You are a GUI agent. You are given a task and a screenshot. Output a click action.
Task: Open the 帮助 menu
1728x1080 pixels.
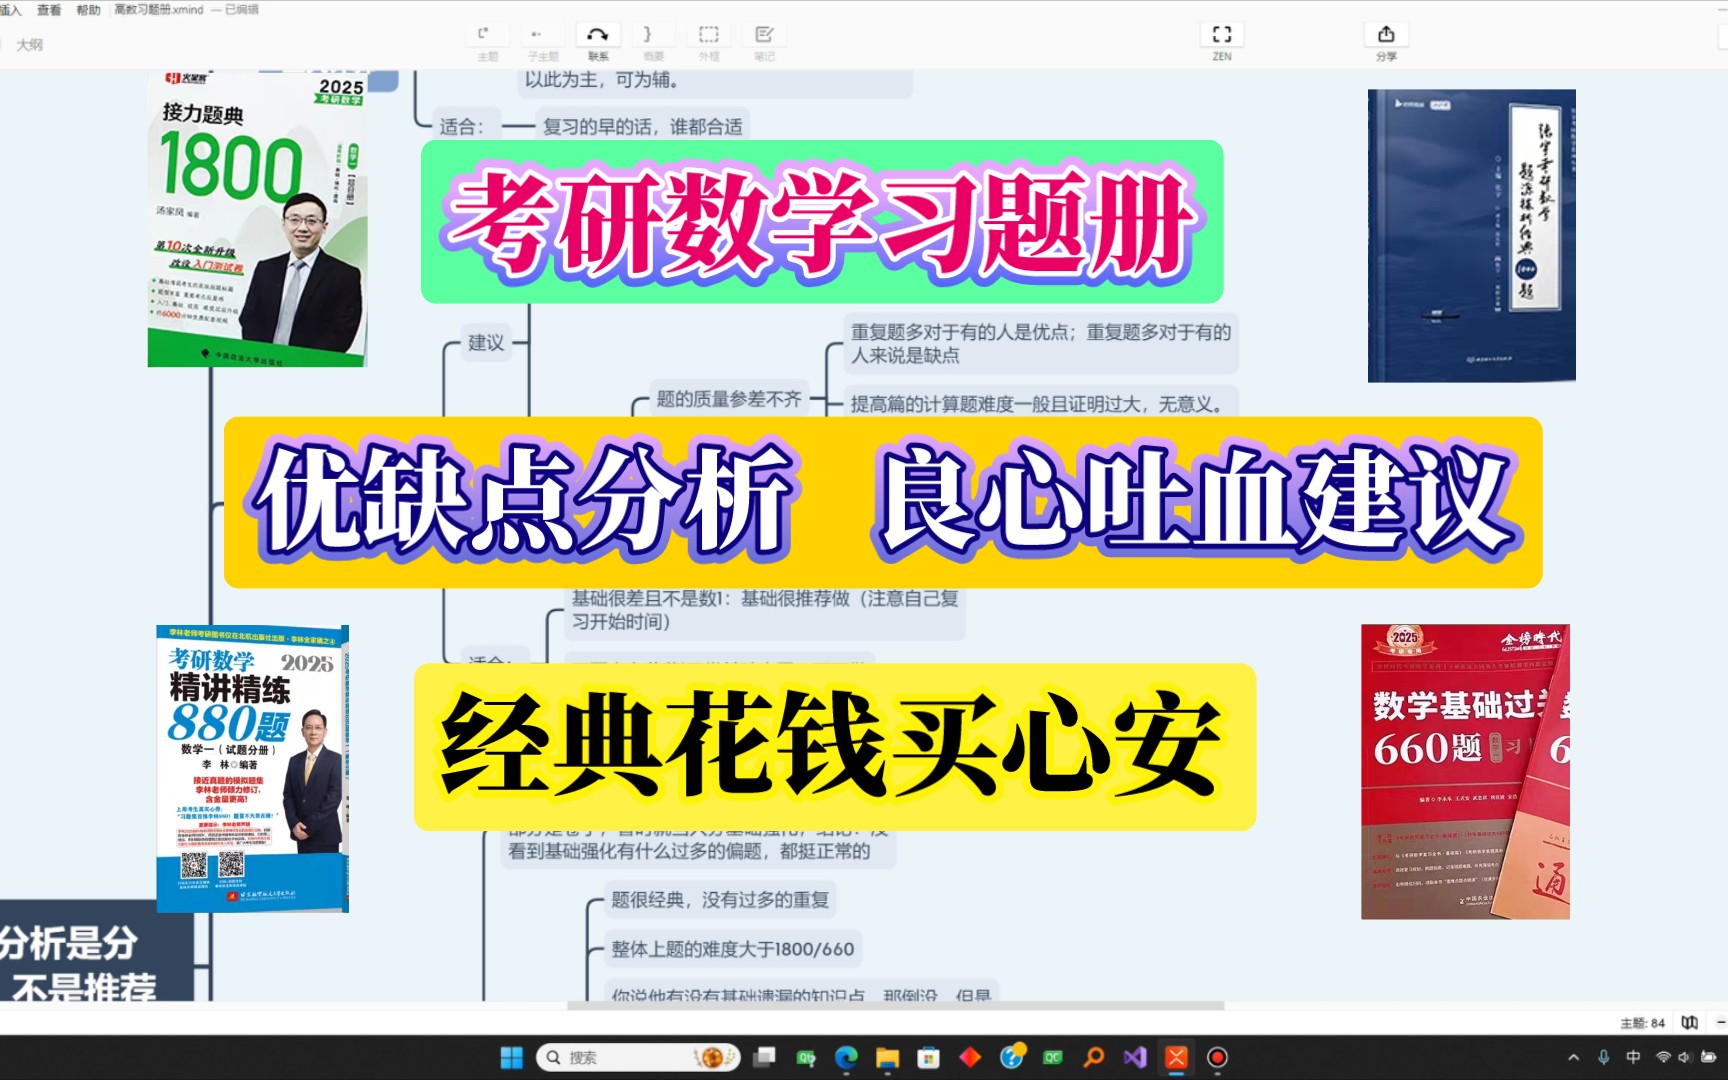tap(88, 9)
